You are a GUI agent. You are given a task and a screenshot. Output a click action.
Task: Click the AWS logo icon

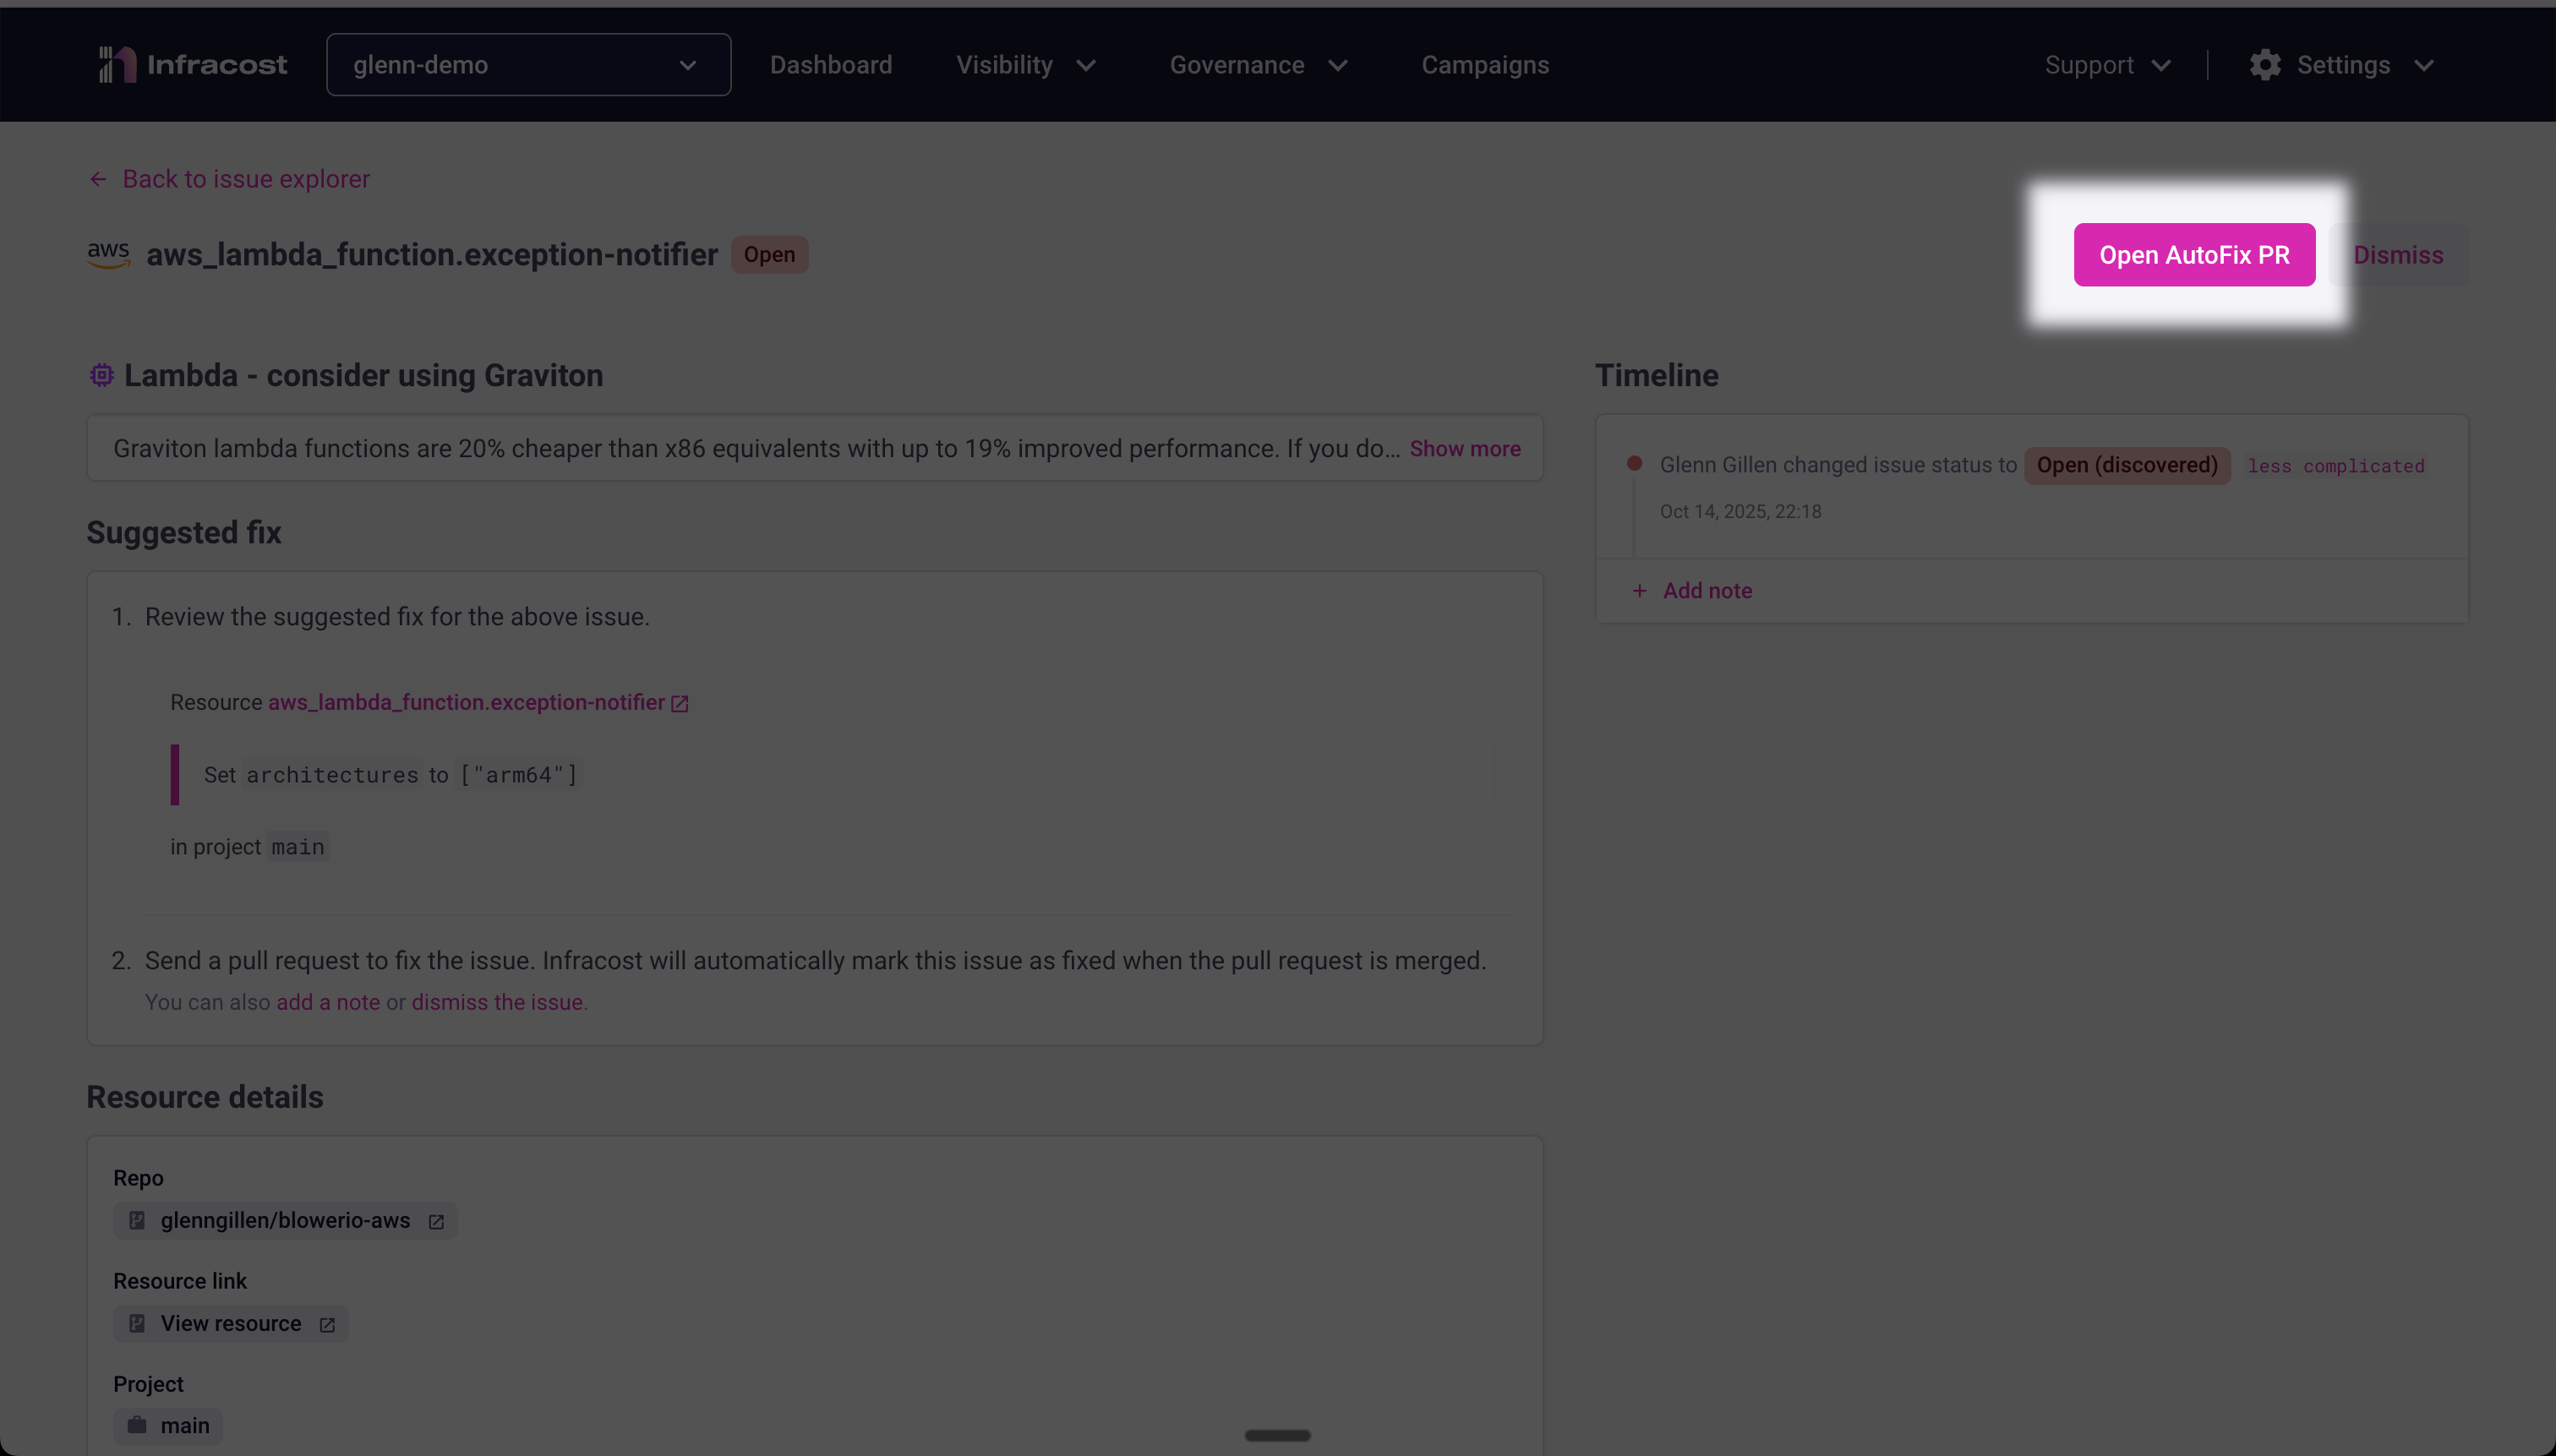coord(108,254)
